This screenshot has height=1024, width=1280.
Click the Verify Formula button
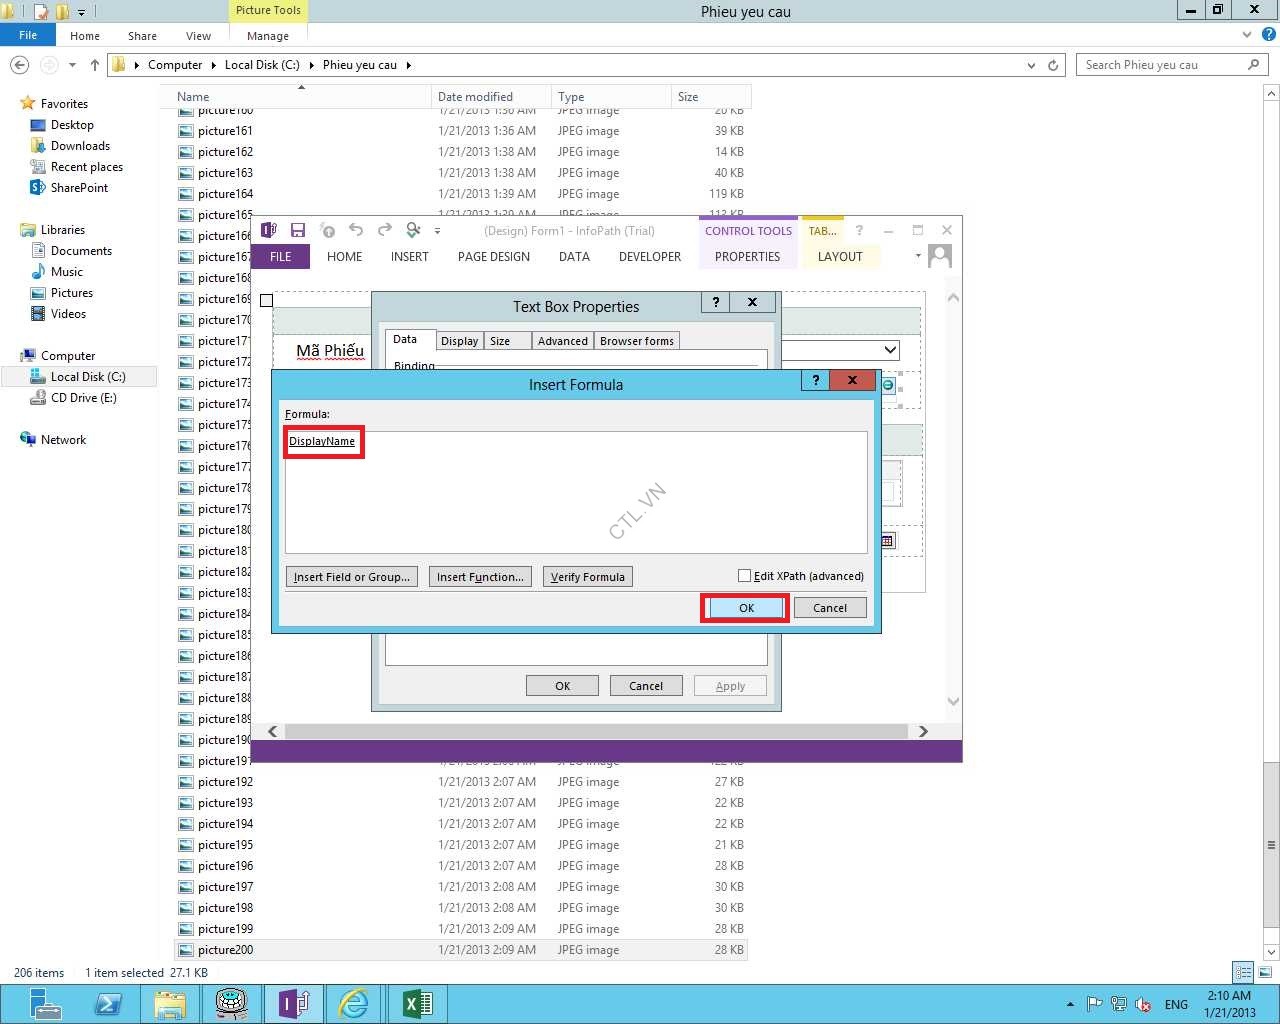tap(587, 577)
